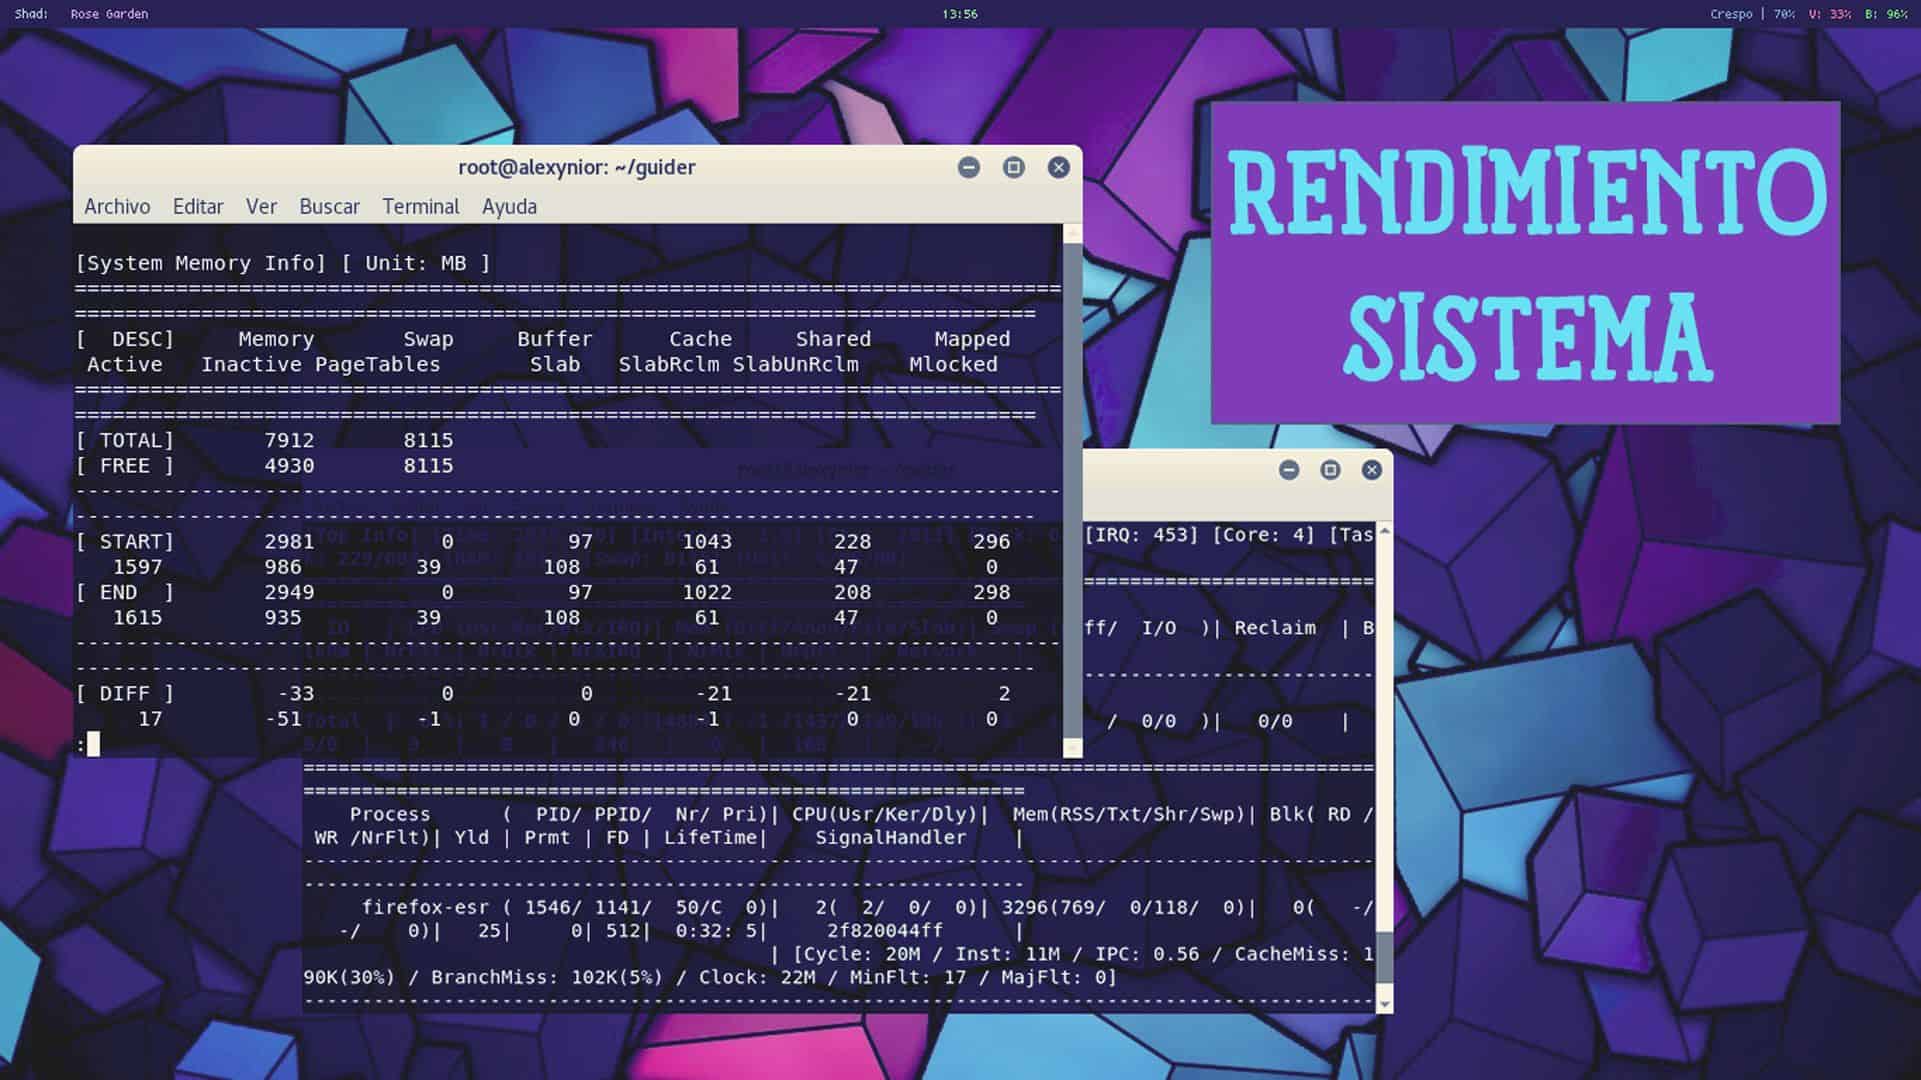The image size is (1921, 1080).
Task: Open the Ver menu
Action: tap(262, 206)
